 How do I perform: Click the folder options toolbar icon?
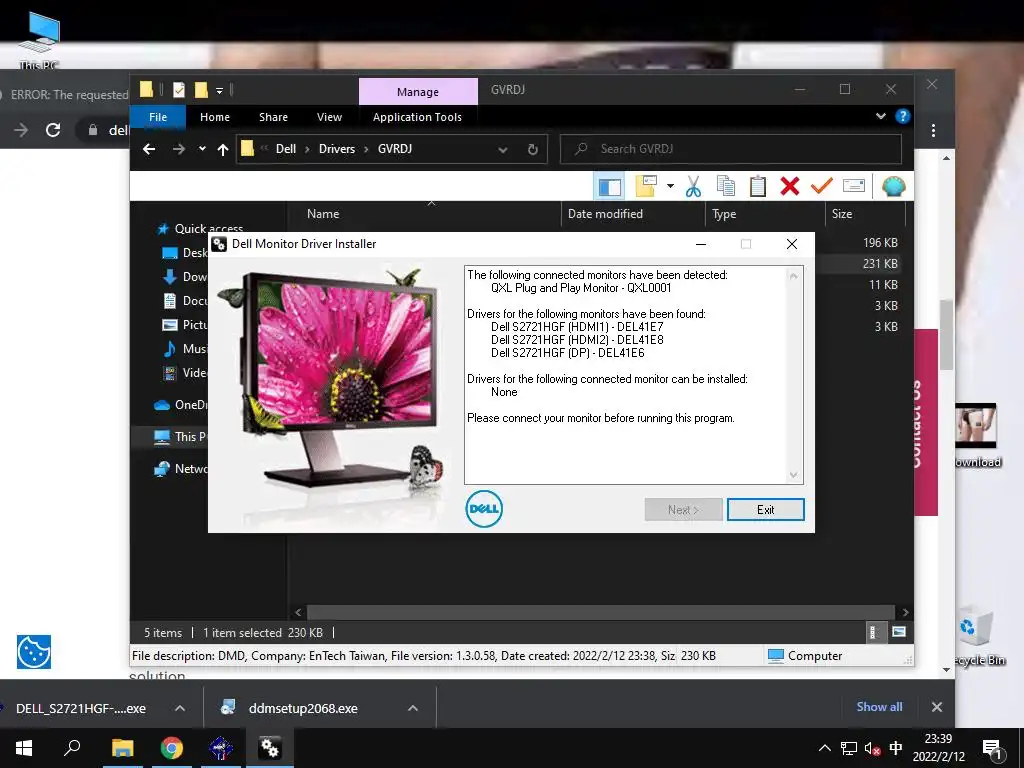click(x=646, y=186)
